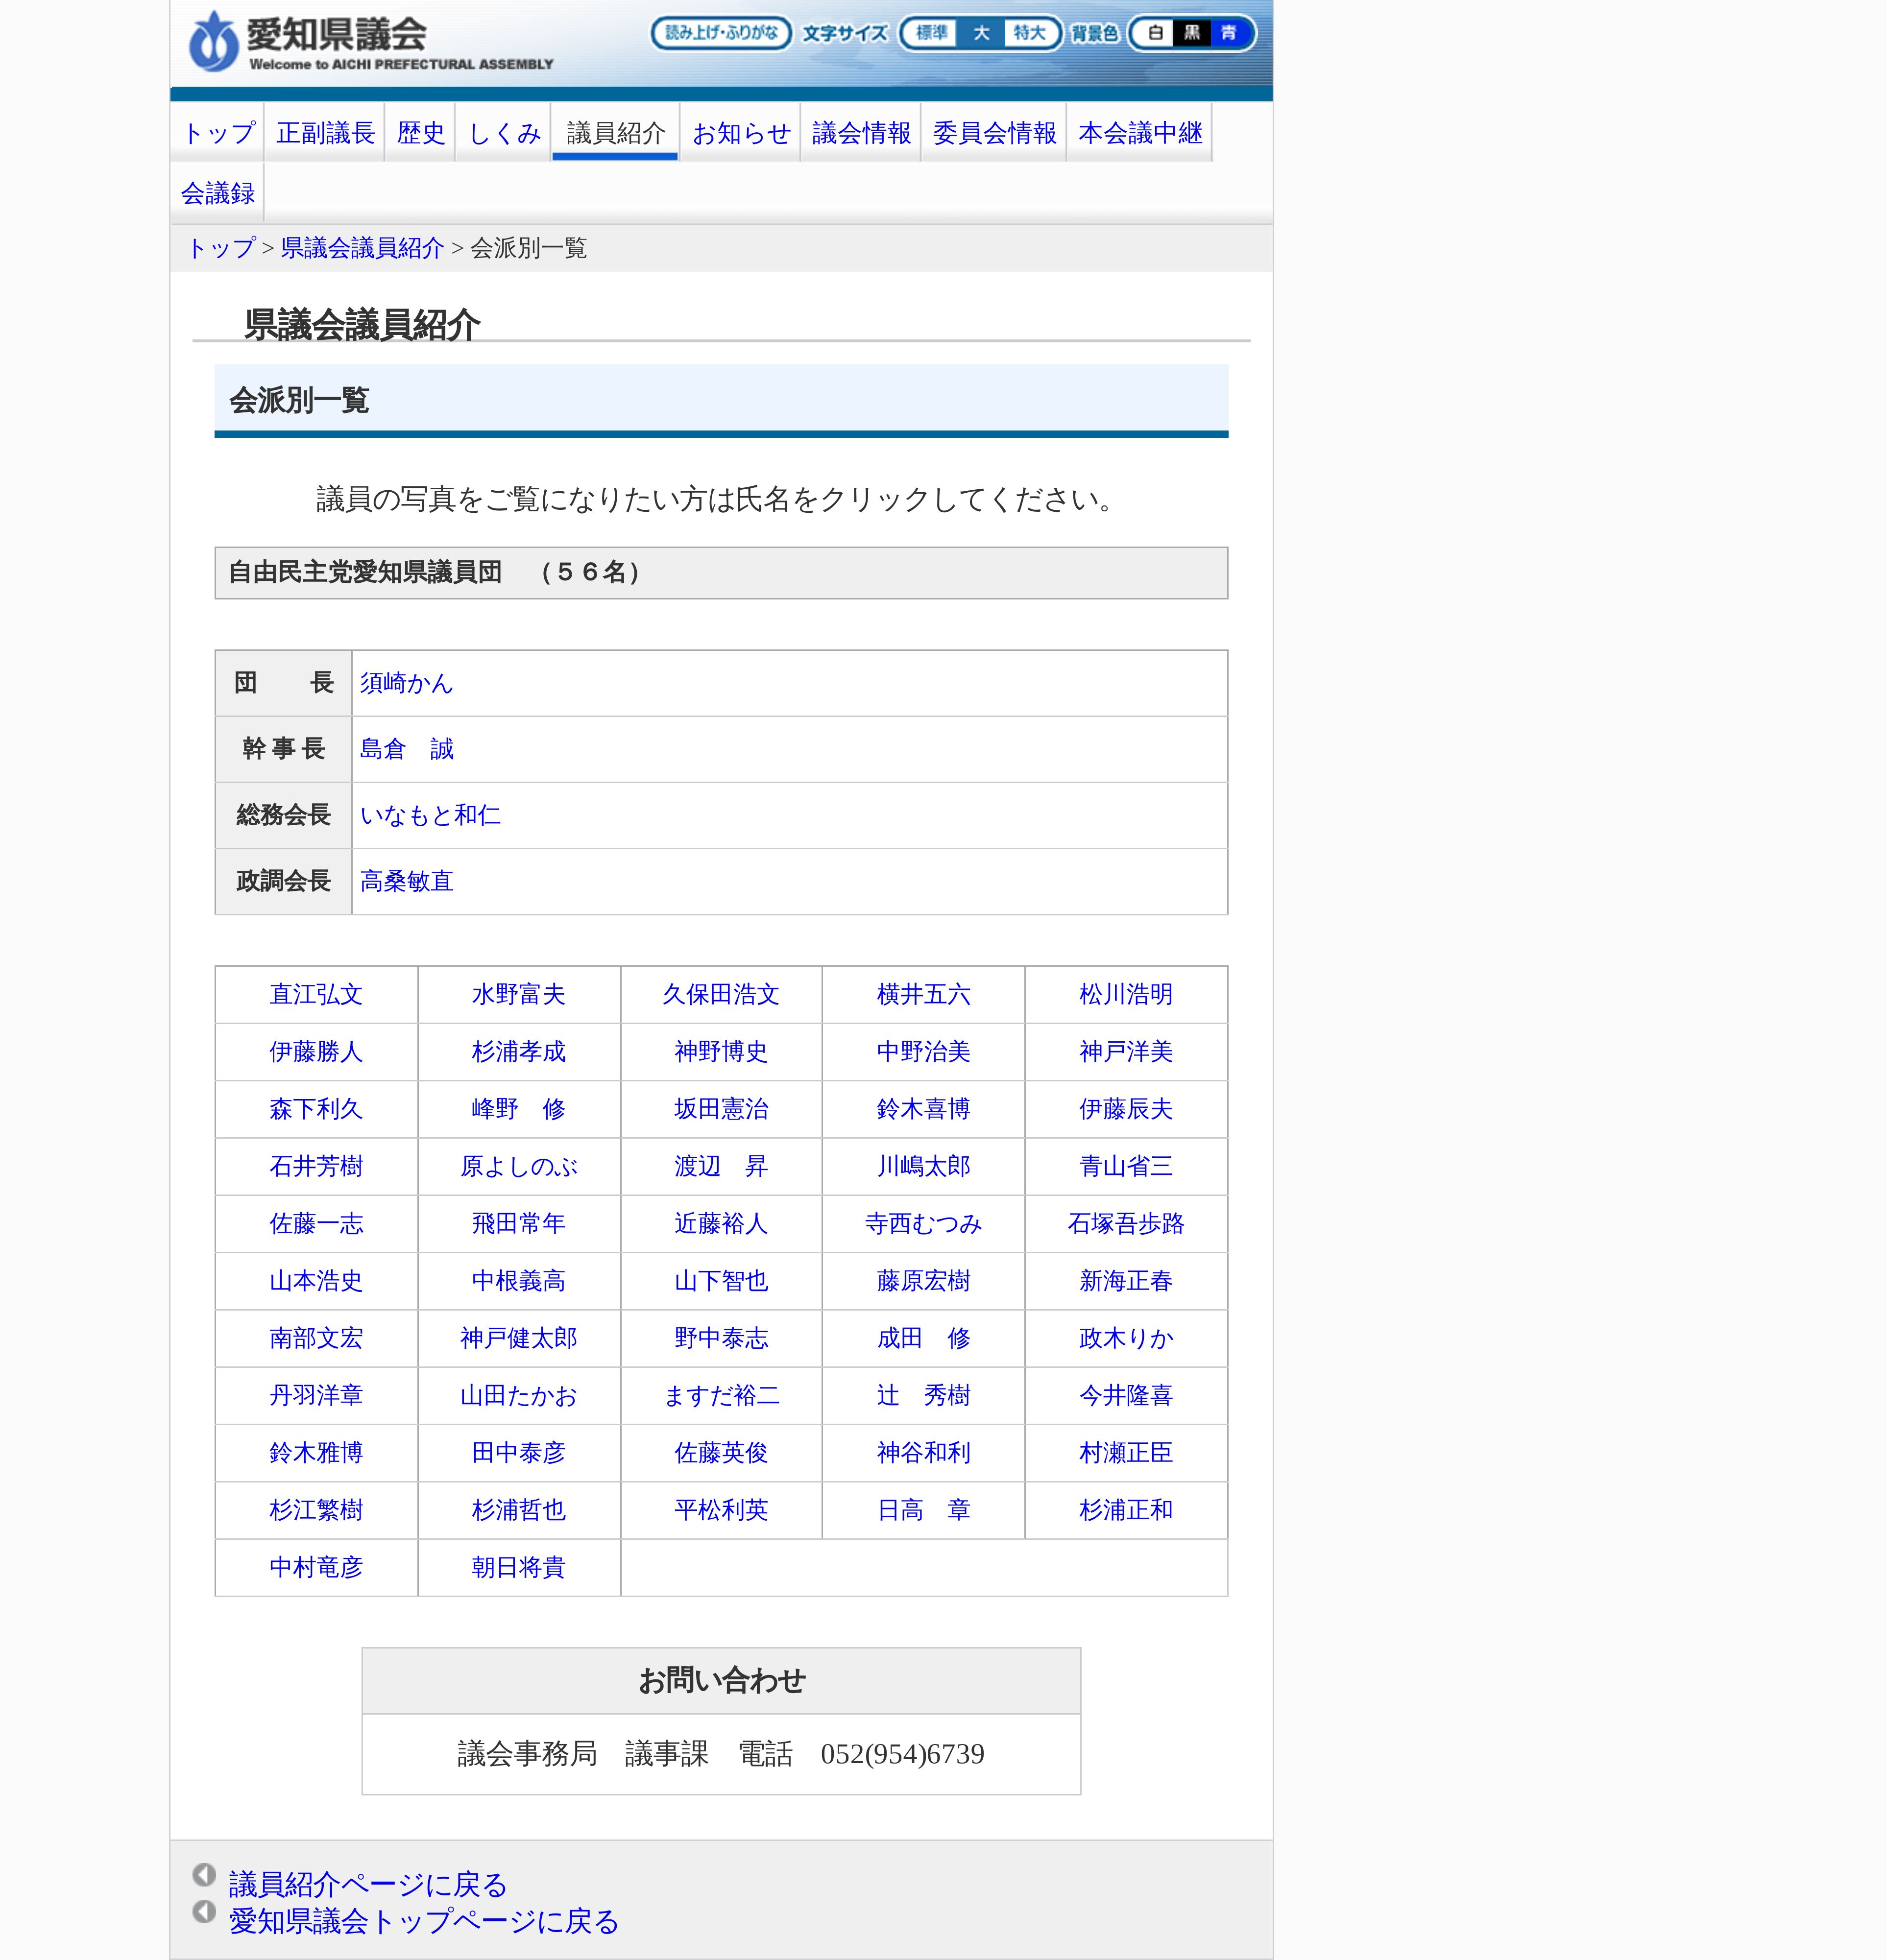The image size is (1887, 1960).
Task: Open the 議員紹介 navigation tab
Action: click(x=615, y=133)
